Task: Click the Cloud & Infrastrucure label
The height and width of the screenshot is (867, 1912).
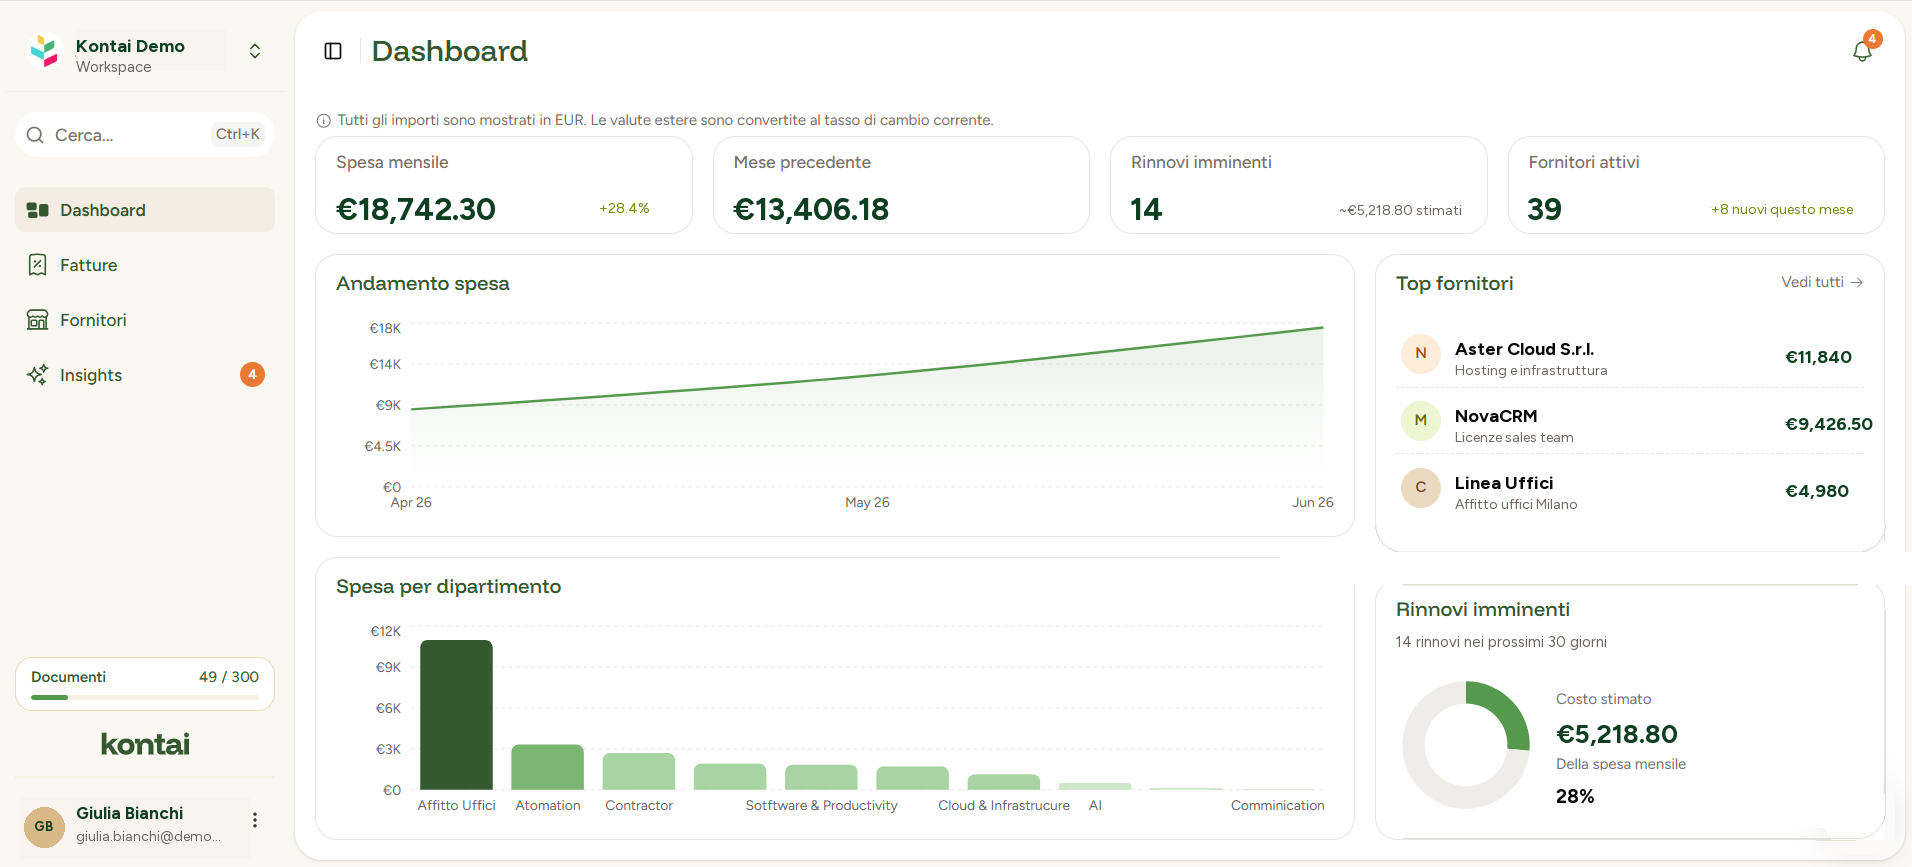Action: [1004, 806]
